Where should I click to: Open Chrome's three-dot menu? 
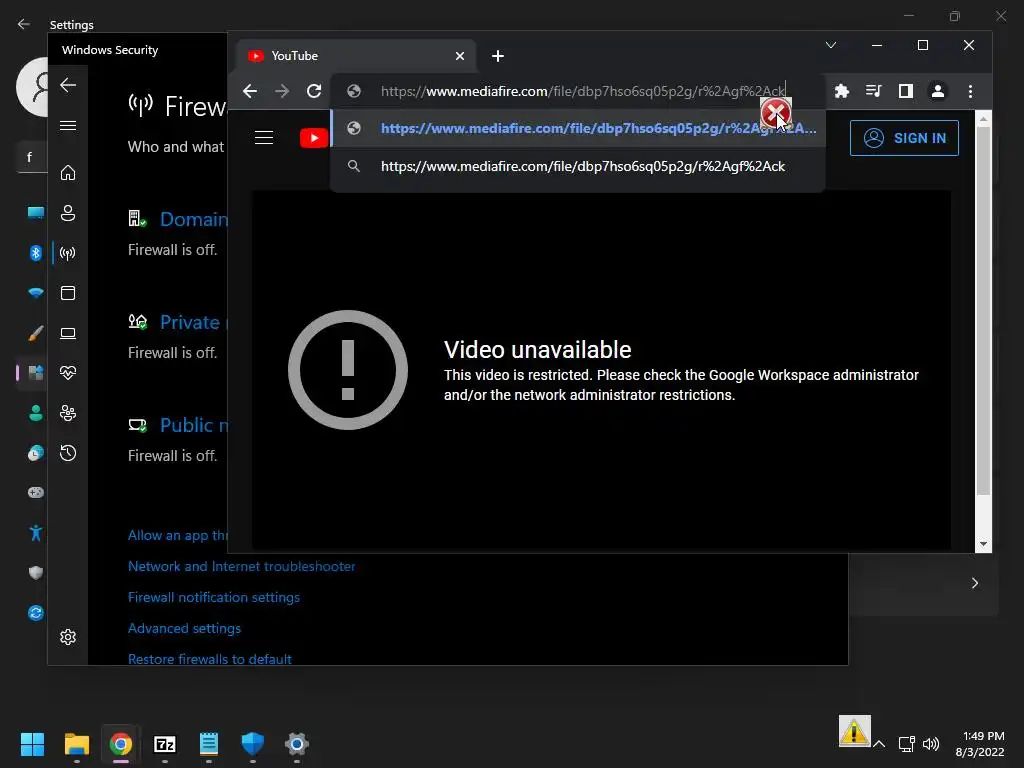pyautogui.click(x=970, y=91)
